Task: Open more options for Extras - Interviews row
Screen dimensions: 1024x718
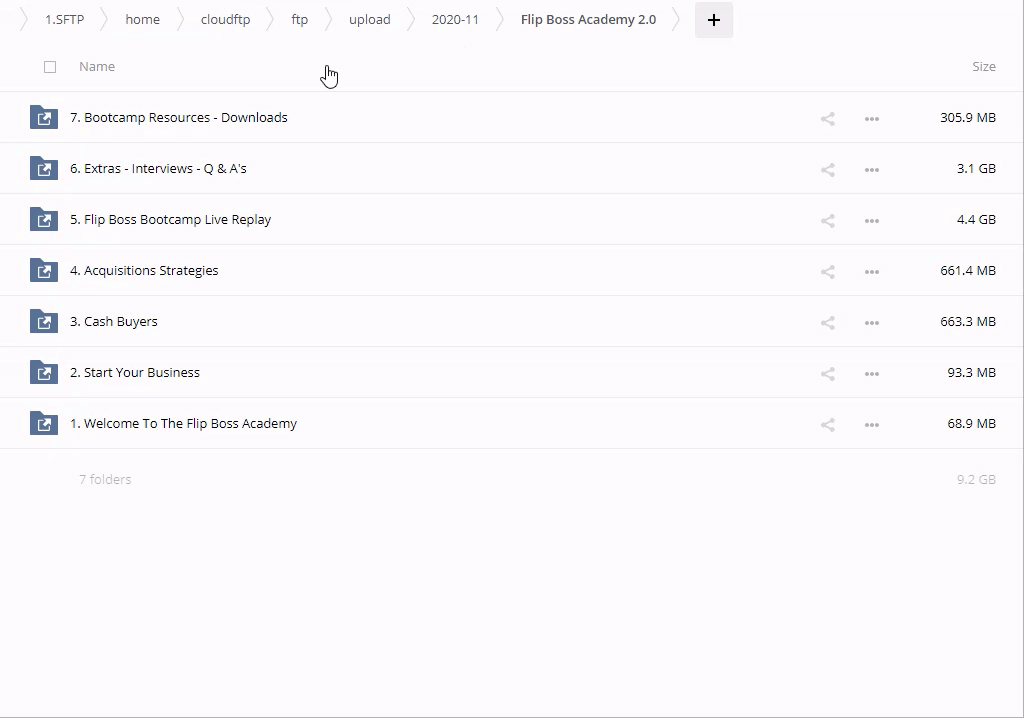Action: click(871, 169)
